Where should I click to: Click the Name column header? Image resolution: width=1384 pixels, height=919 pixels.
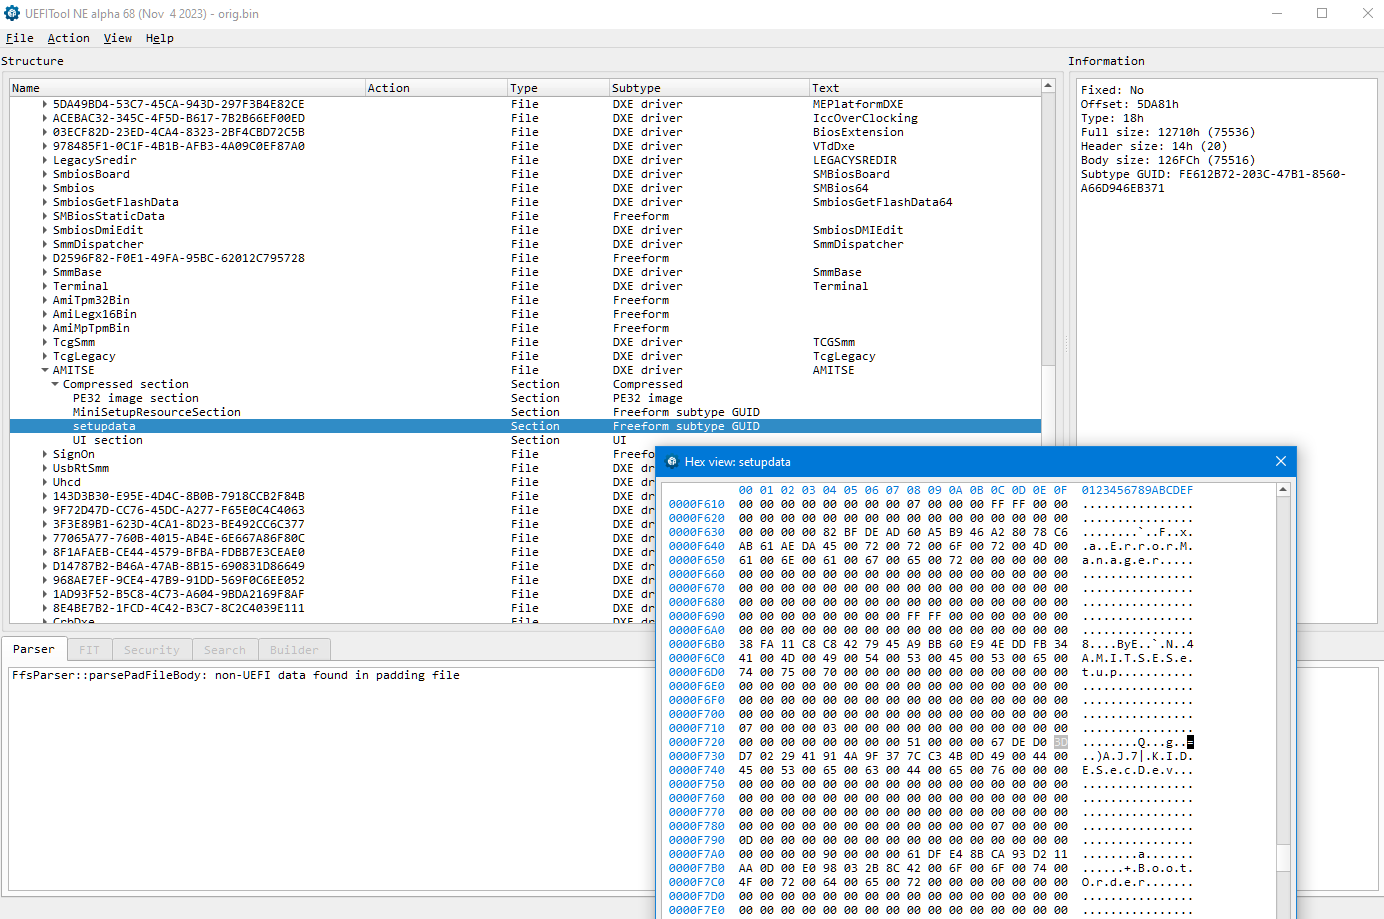click(26, 88)
